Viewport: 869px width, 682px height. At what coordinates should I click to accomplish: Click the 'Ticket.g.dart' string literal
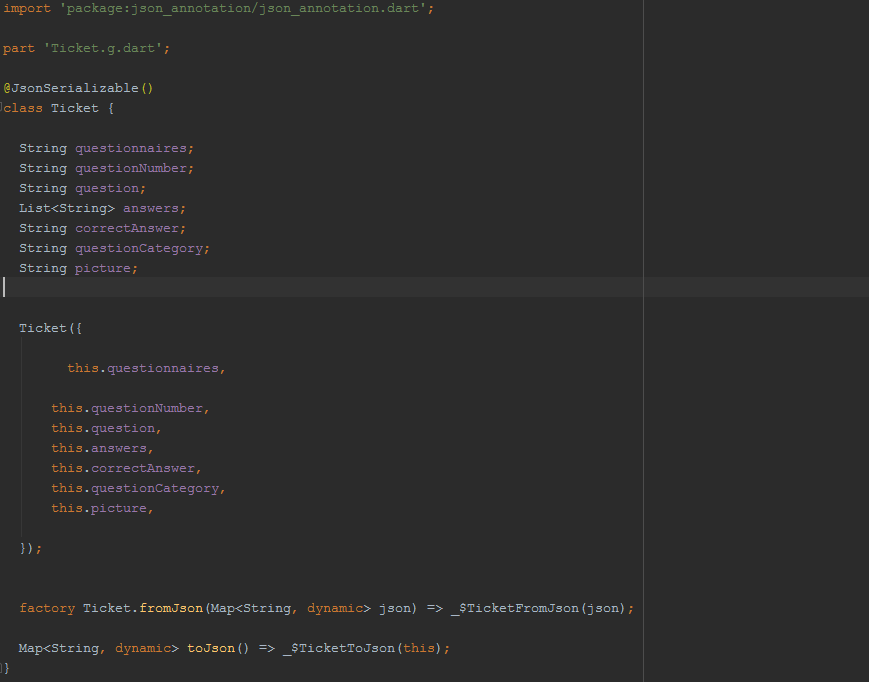[103, 49]
